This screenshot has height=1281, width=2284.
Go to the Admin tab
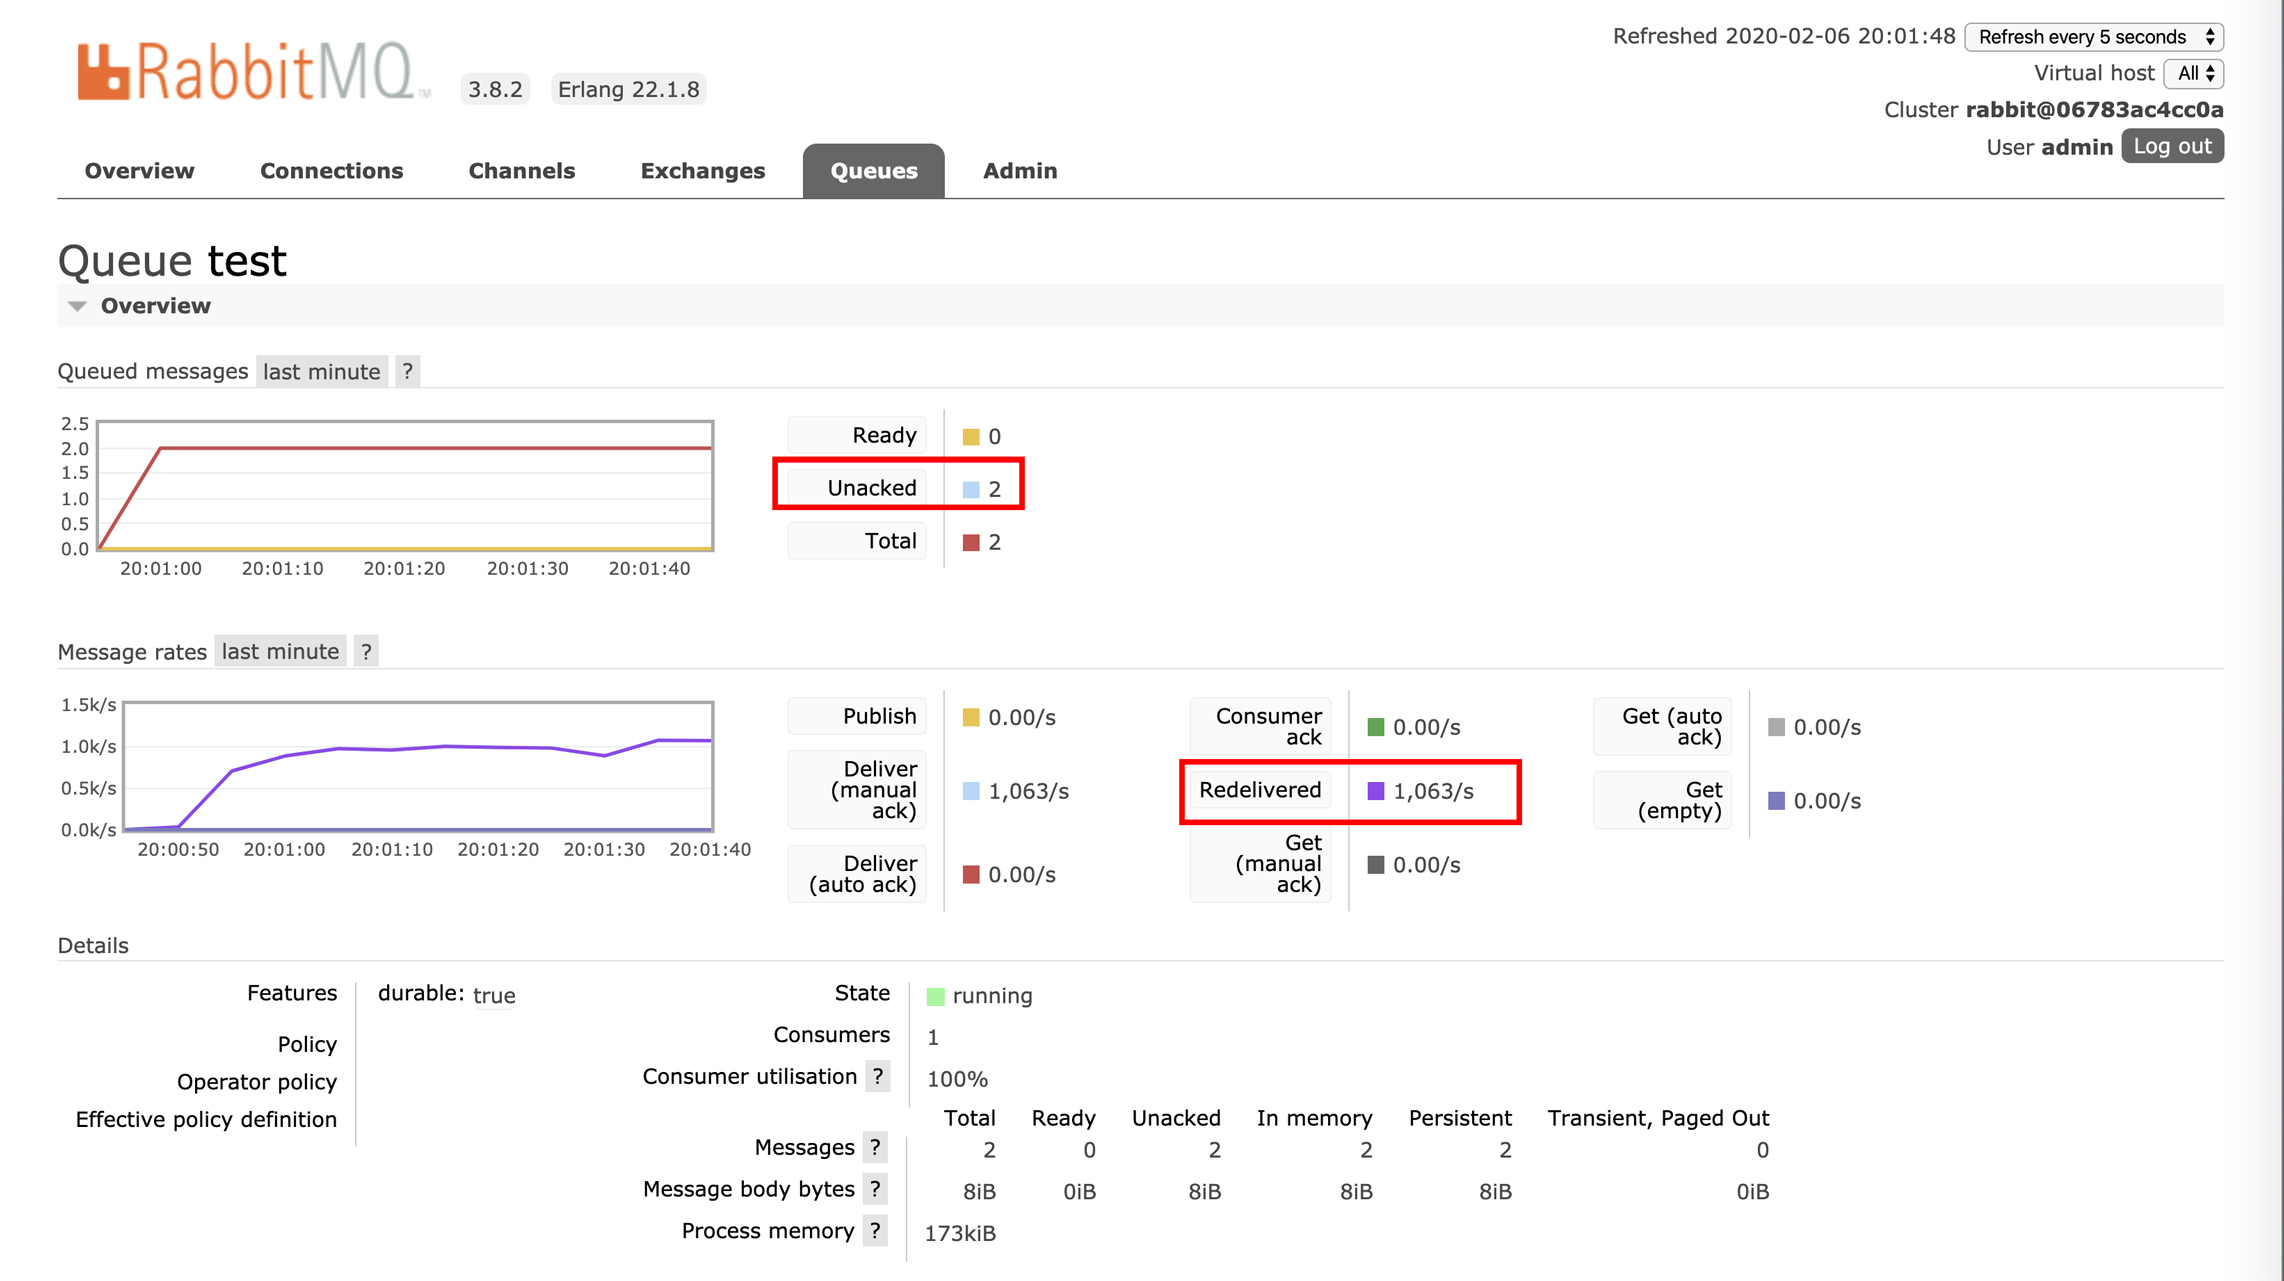click(x=1019, y=171)
